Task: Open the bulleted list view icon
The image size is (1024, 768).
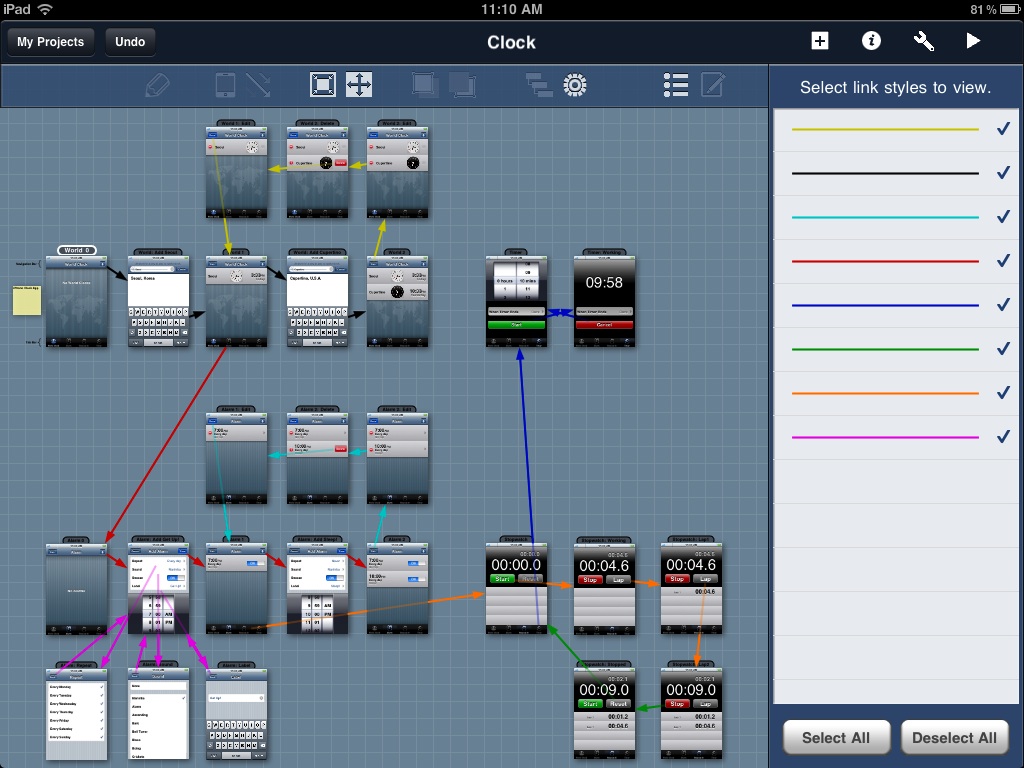Action: click(x=676, y=85)
